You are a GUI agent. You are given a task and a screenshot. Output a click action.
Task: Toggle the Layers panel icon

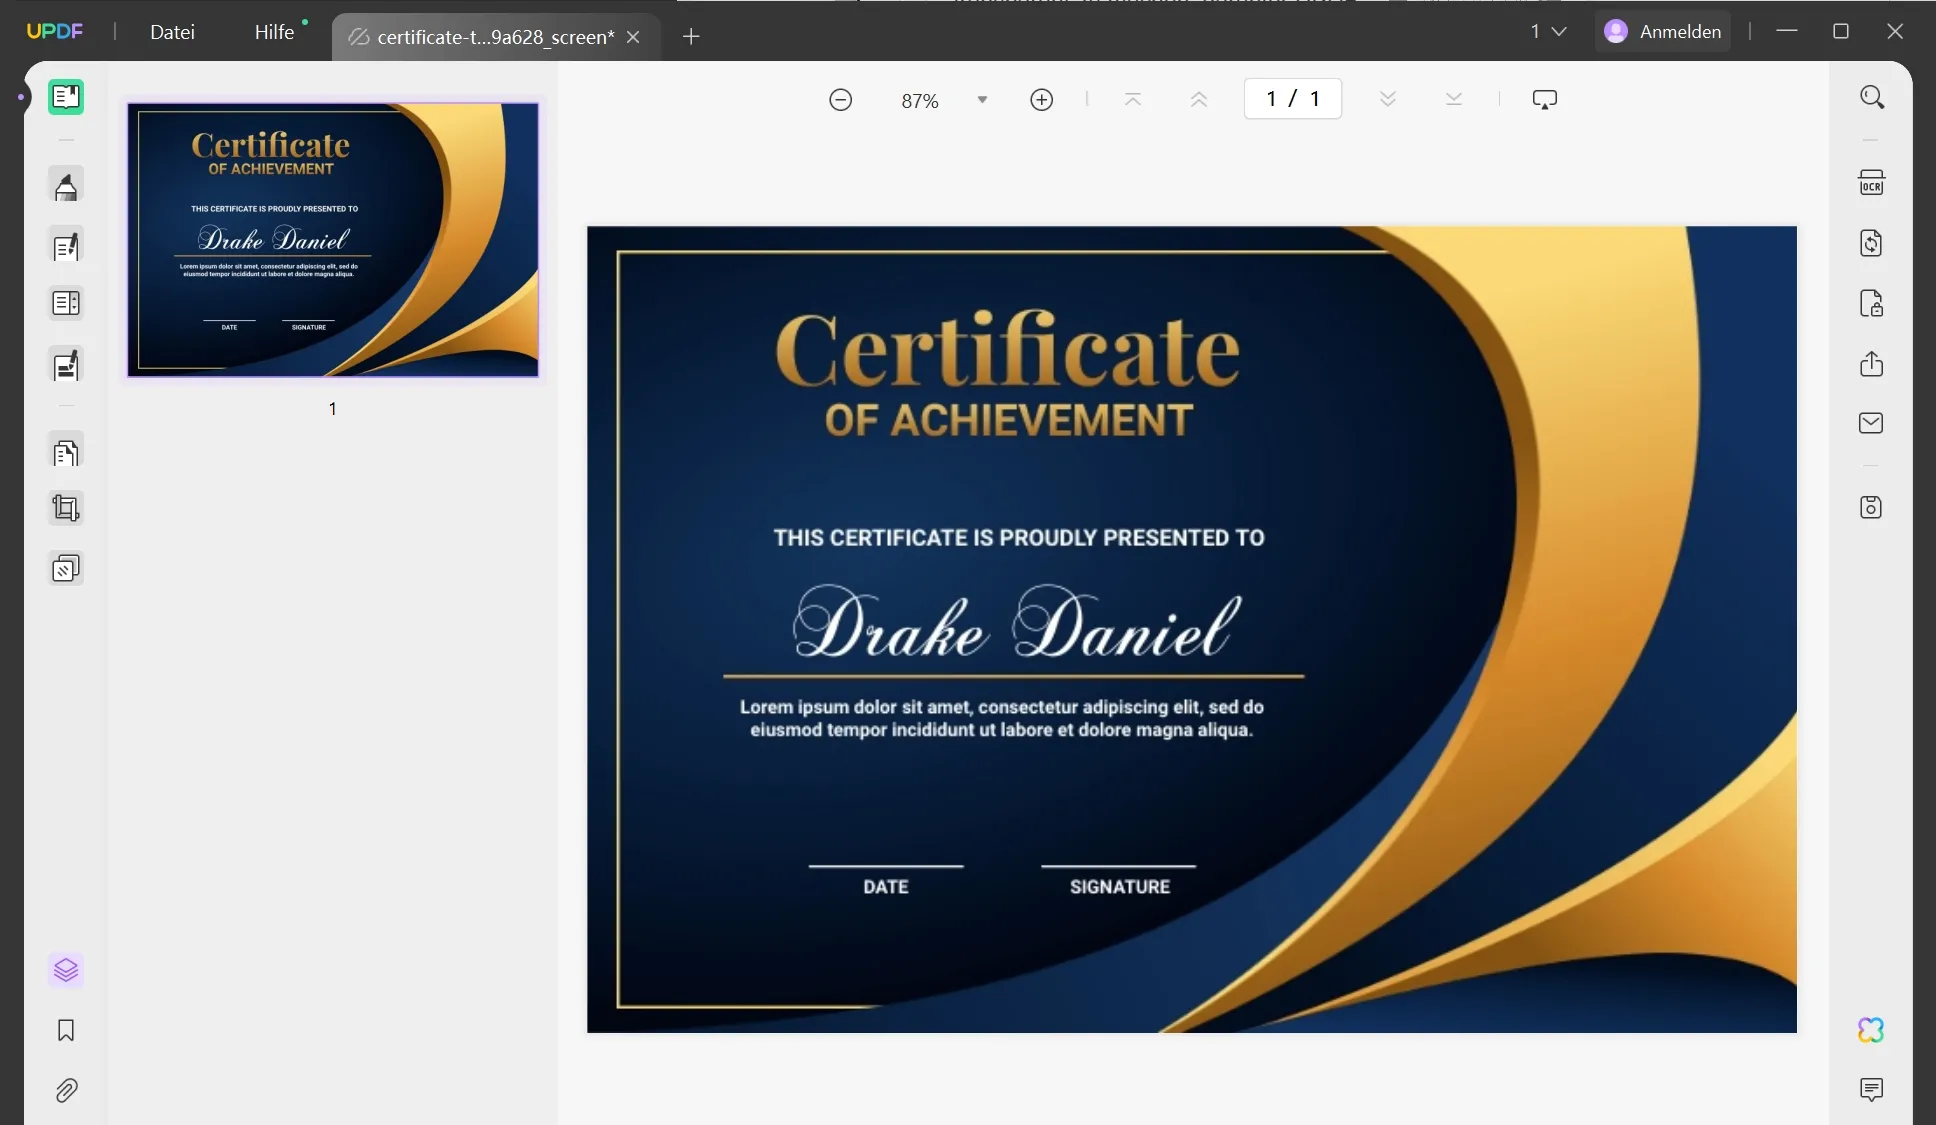[66, 970]
